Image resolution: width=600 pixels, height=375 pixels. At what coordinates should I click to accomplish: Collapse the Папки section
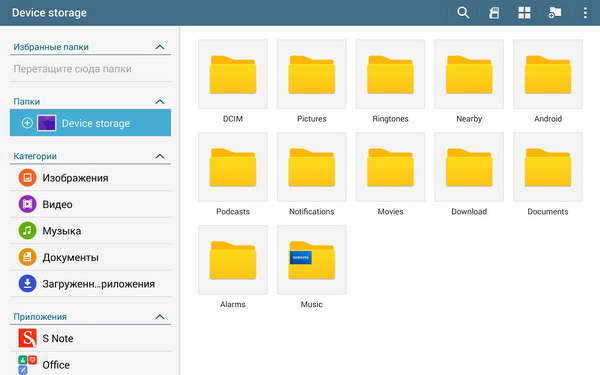(x=160, y=102)
